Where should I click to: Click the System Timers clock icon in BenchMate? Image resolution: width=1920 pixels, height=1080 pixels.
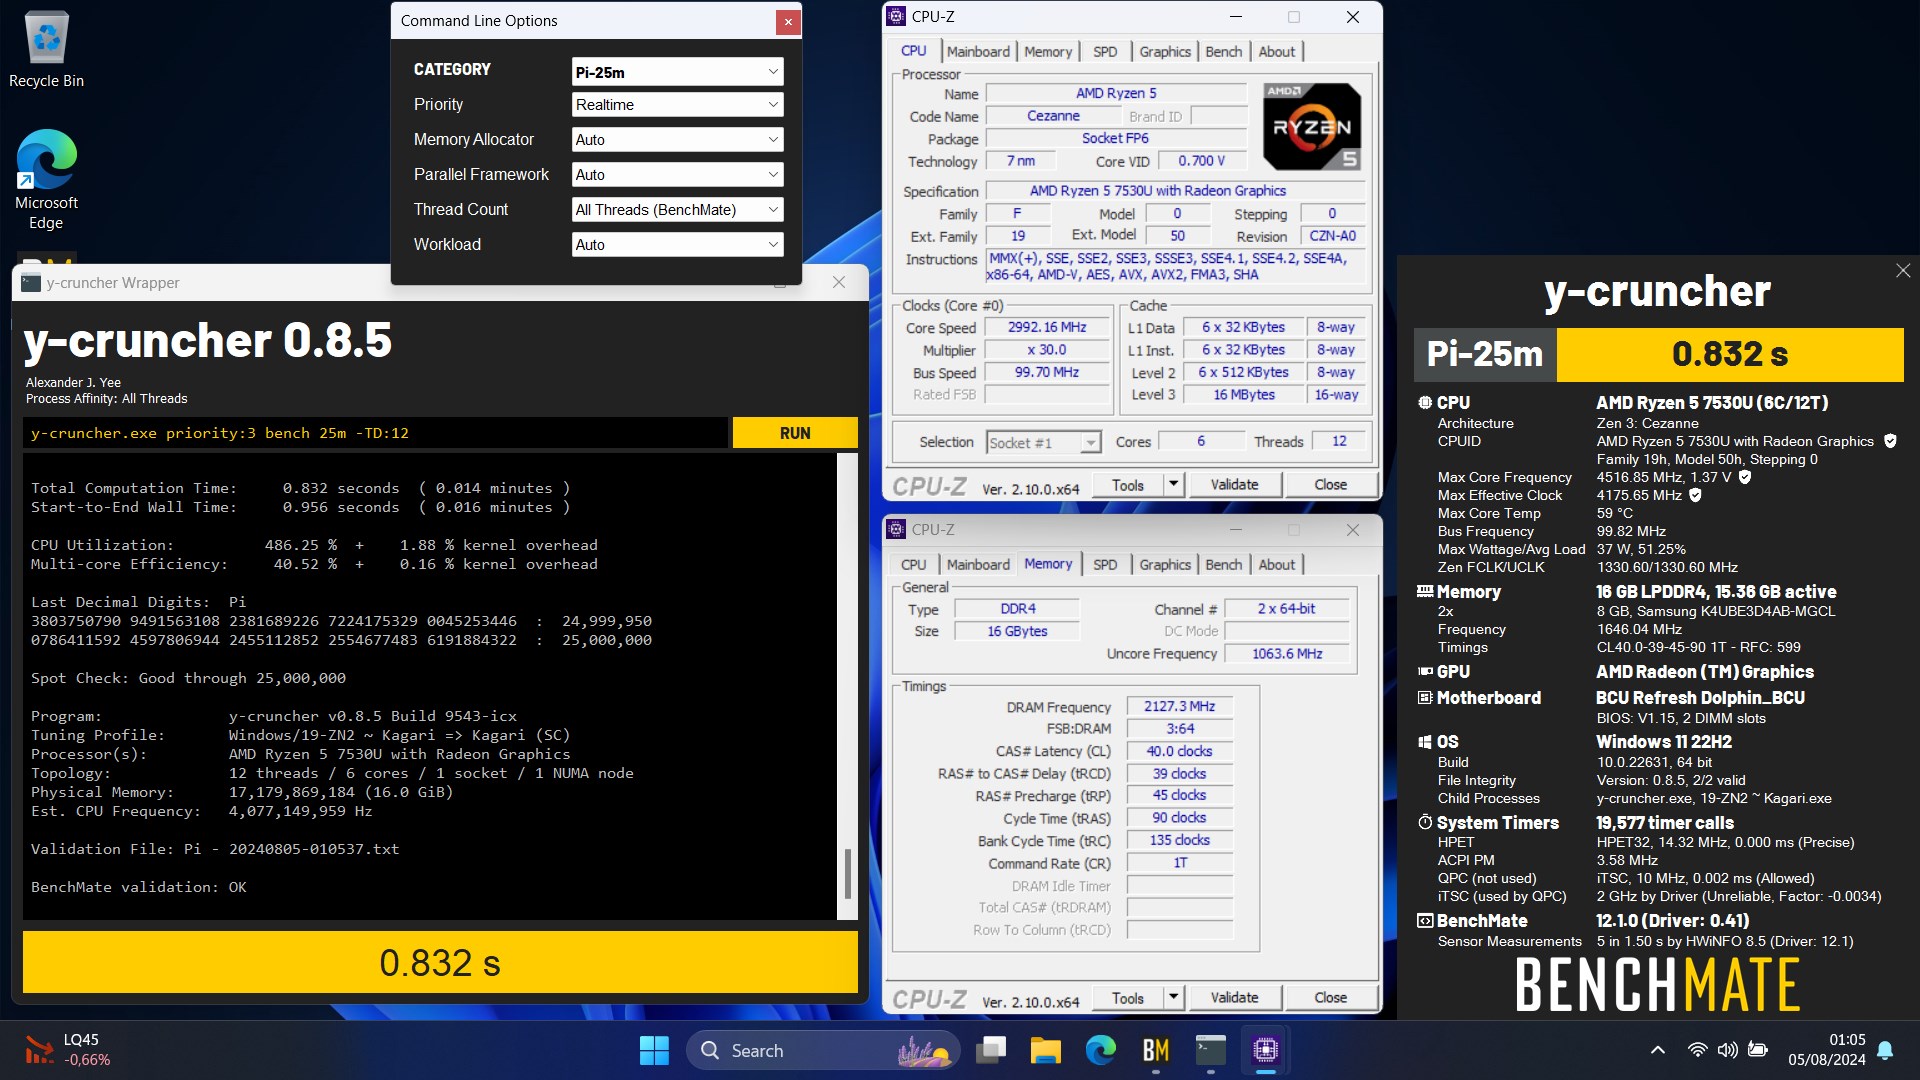1425,822
